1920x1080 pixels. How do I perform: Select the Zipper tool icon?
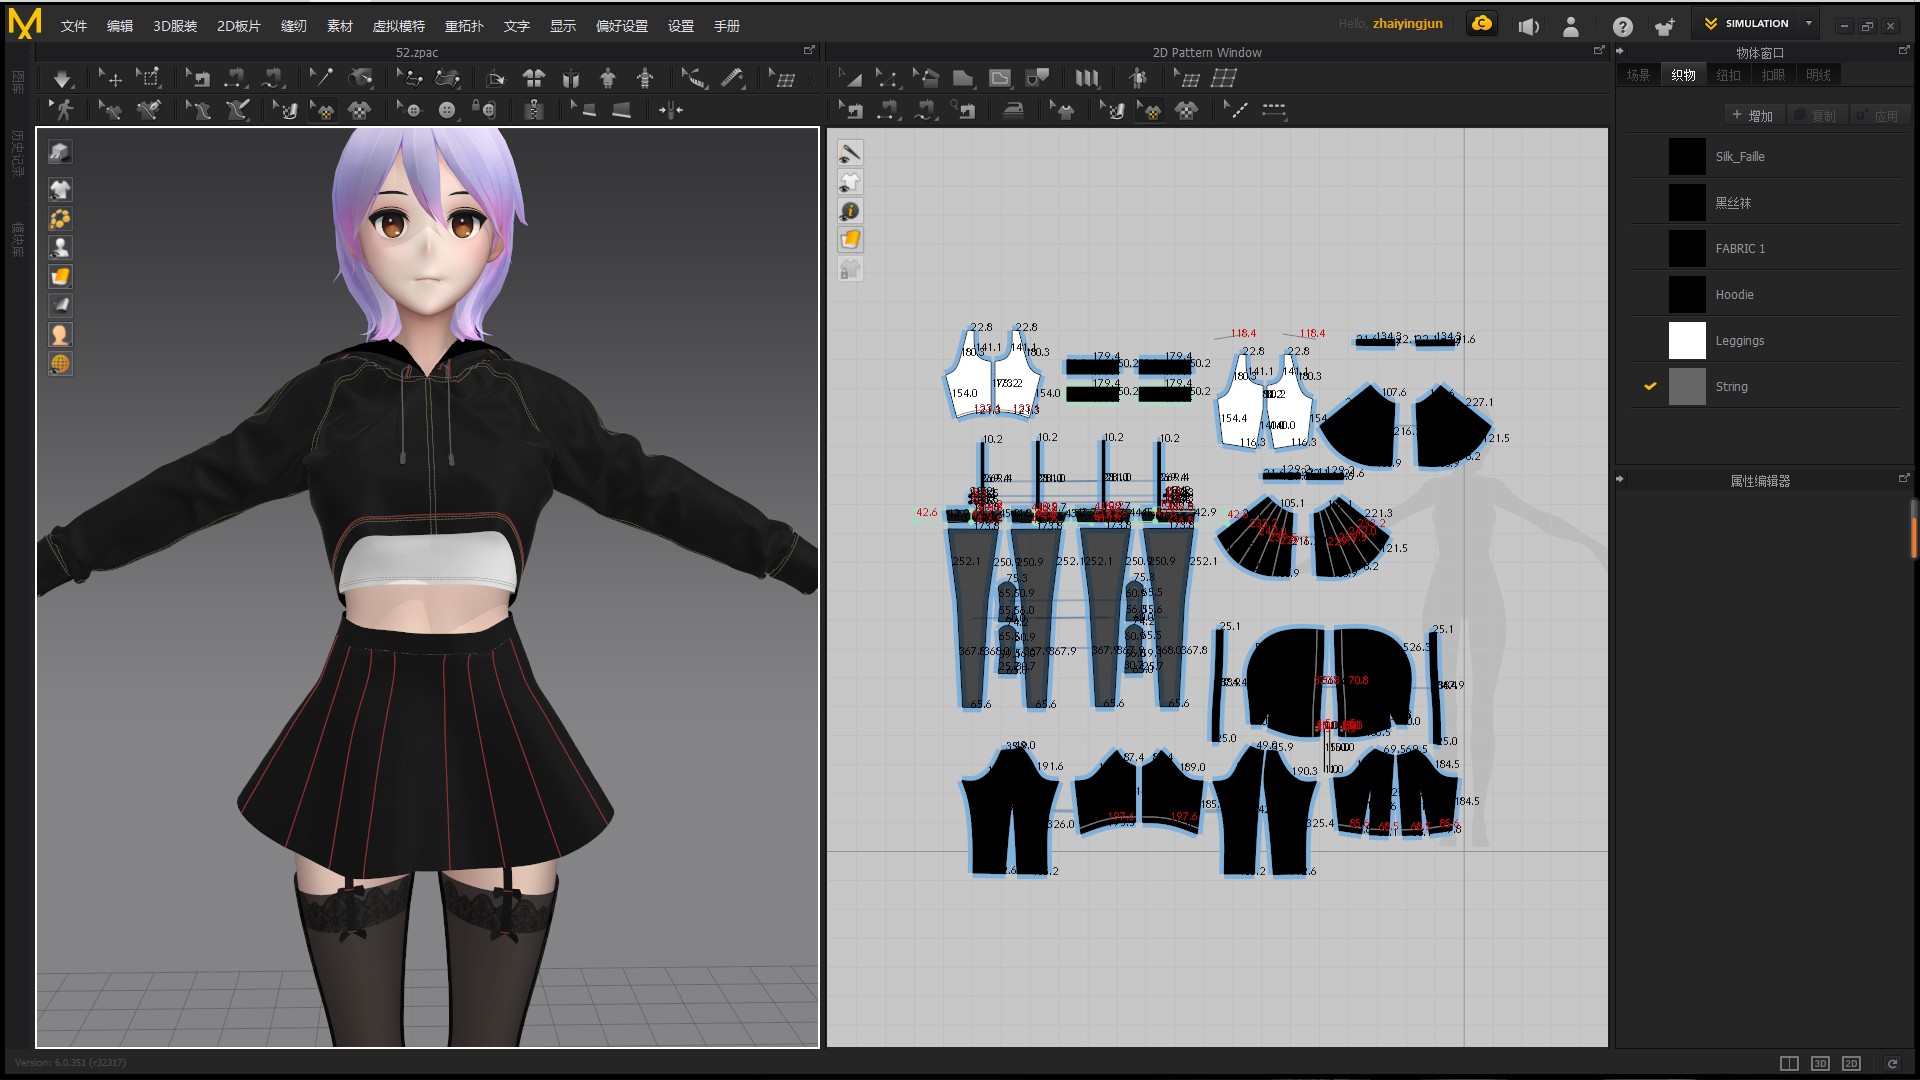point(534,110)
